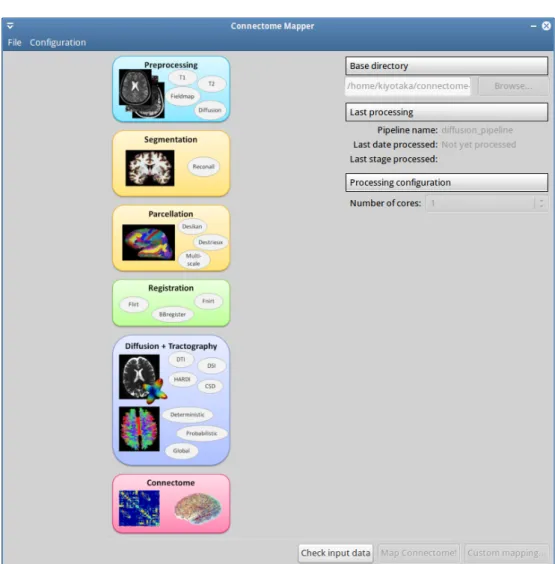The height and width of the screenshot is (564, 555).
Task: Open the File menu
Action: [x=14, y=42]
